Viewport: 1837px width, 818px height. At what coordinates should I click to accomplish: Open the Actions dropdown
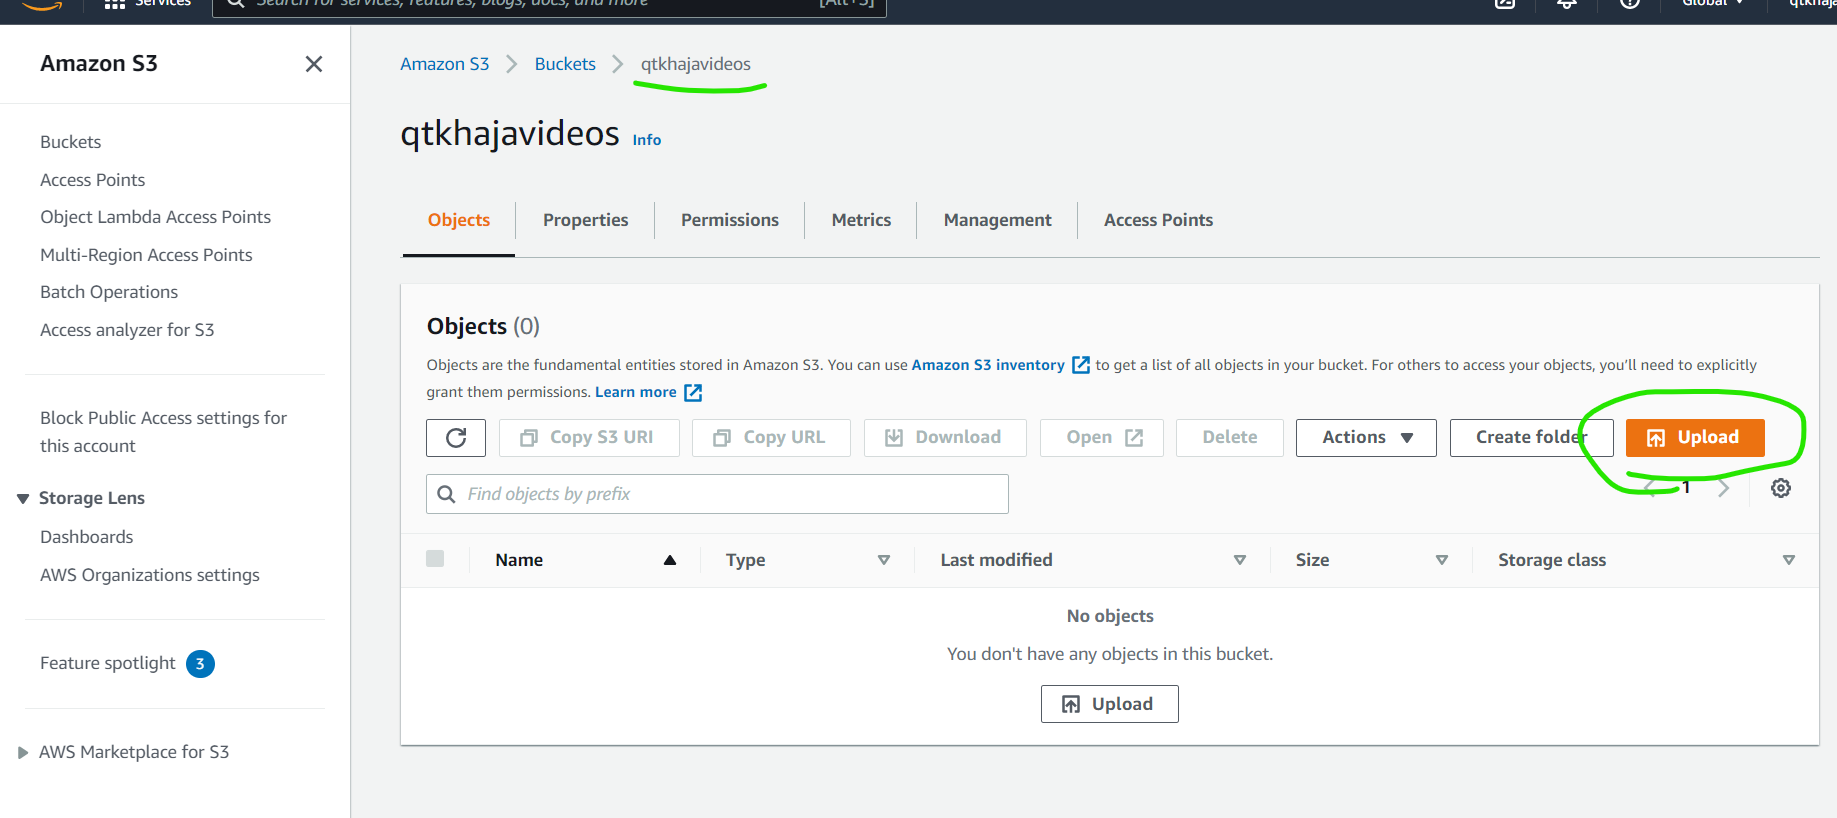[x=1366, y=438]
